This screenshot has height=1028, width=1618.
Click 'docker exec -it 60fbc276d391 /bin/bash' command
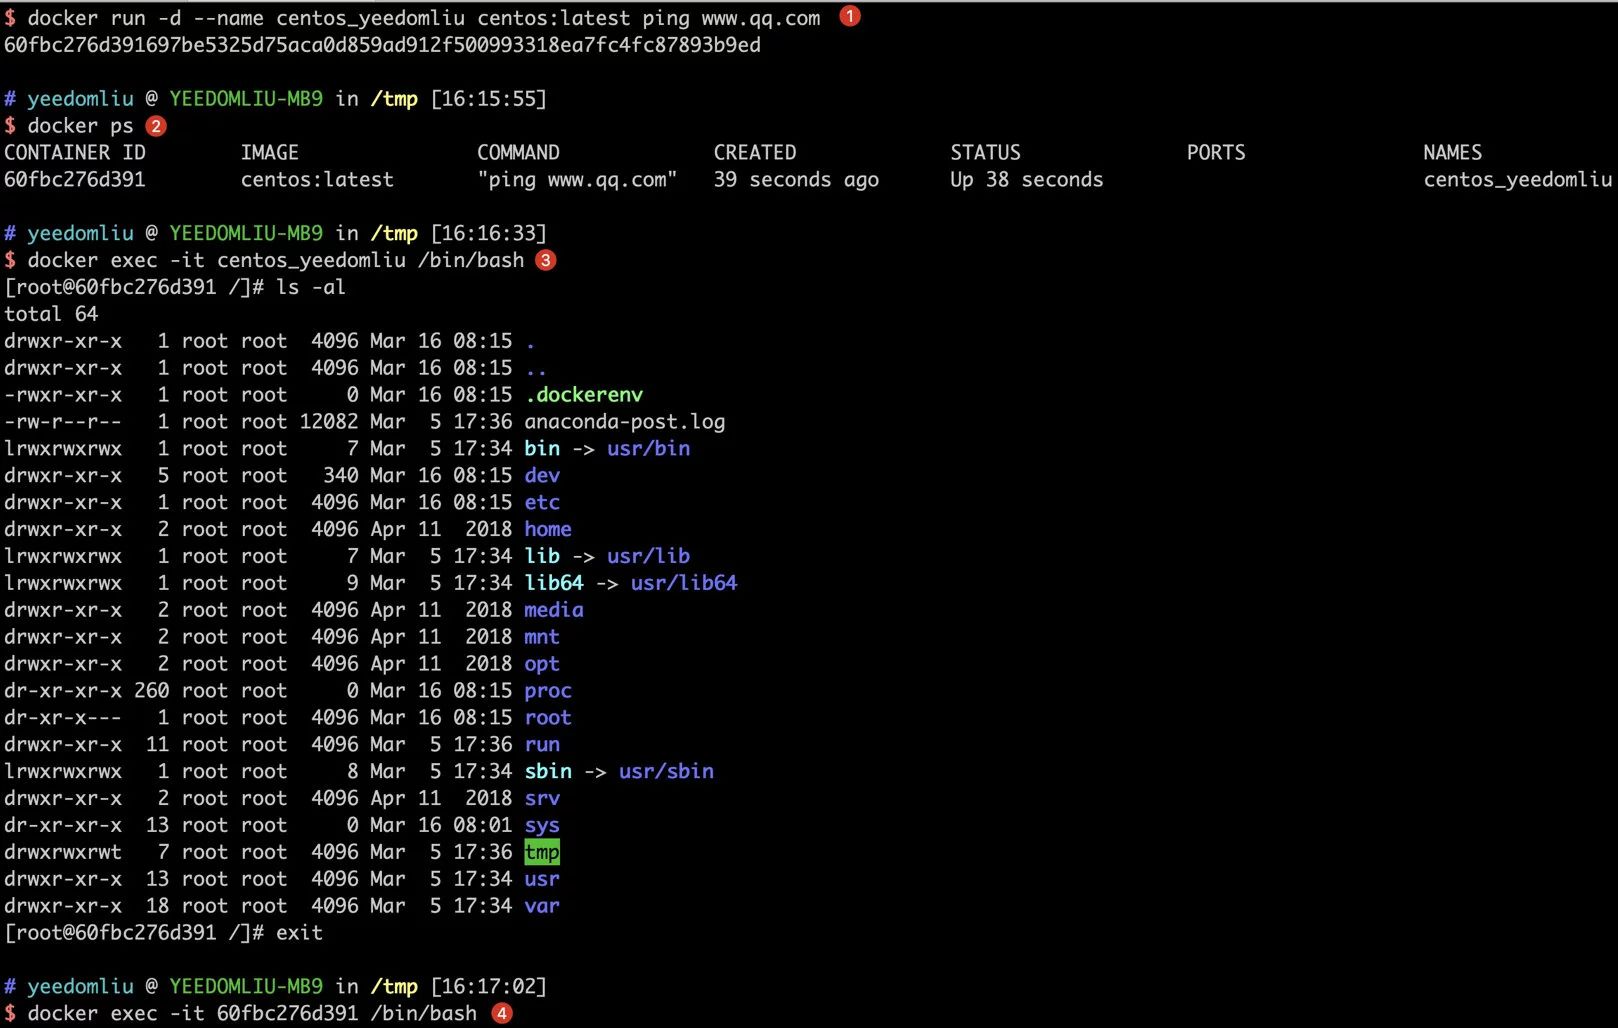click(252, 1014)
